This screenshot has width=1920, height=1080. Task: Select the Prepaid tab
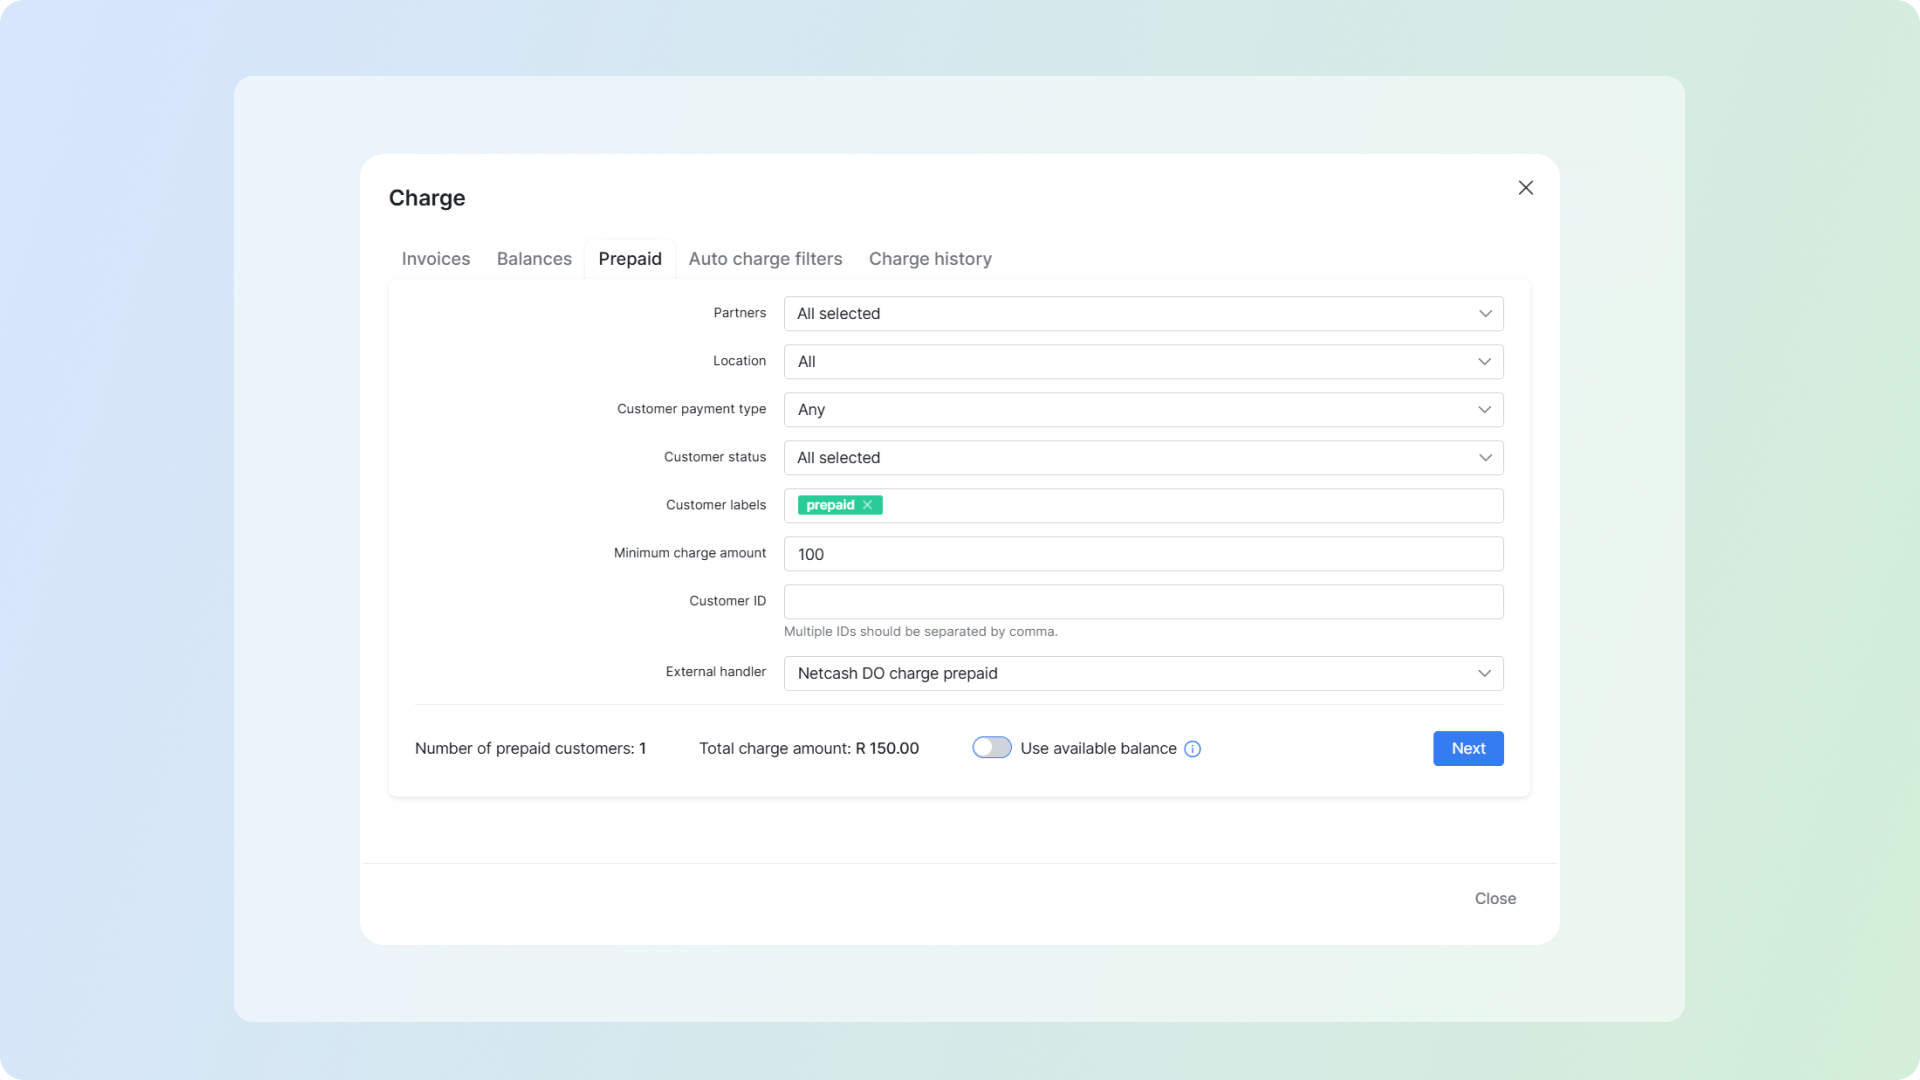pyautogui.click(x=629, y=259)
